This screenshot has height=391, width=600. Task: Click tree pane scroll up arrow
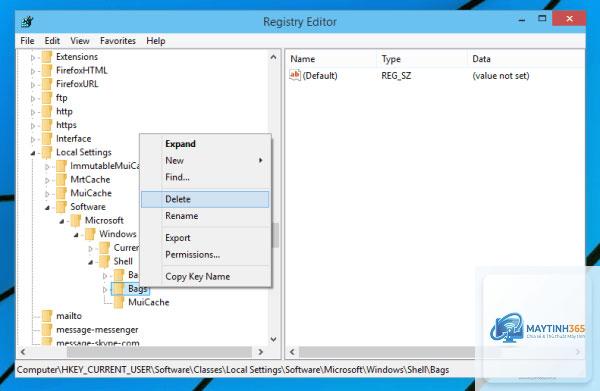[x=273, y=57]
